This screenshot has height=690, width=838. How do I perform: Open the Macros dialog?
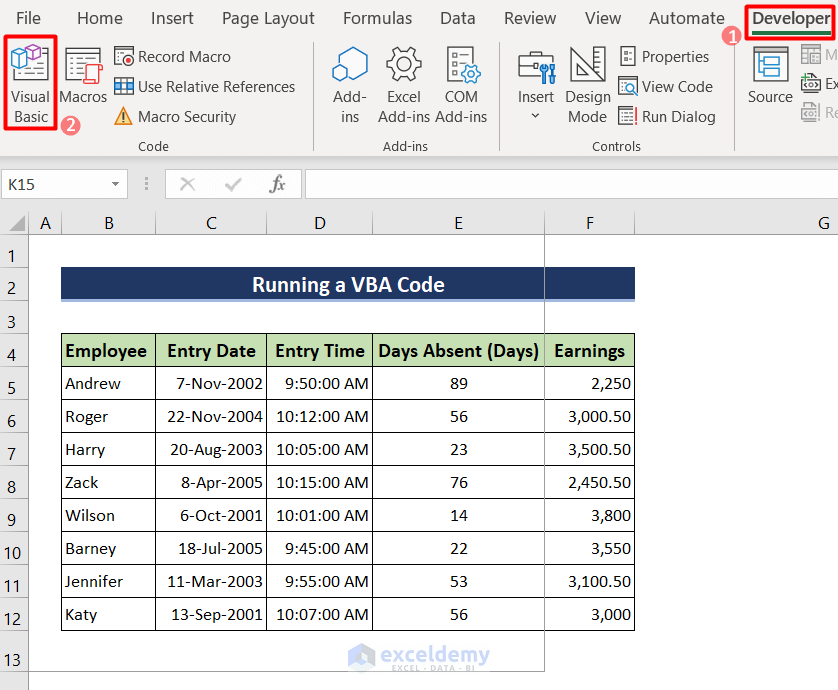[x=83, y=78]
